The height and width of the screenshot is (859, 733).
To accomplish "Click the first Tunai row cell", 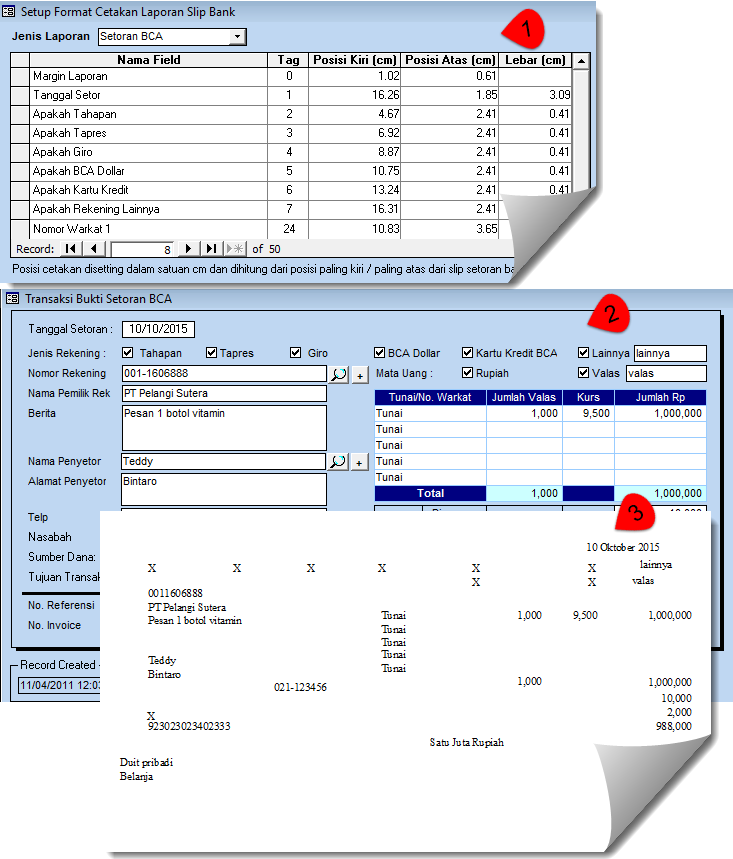I will [430, 414].
